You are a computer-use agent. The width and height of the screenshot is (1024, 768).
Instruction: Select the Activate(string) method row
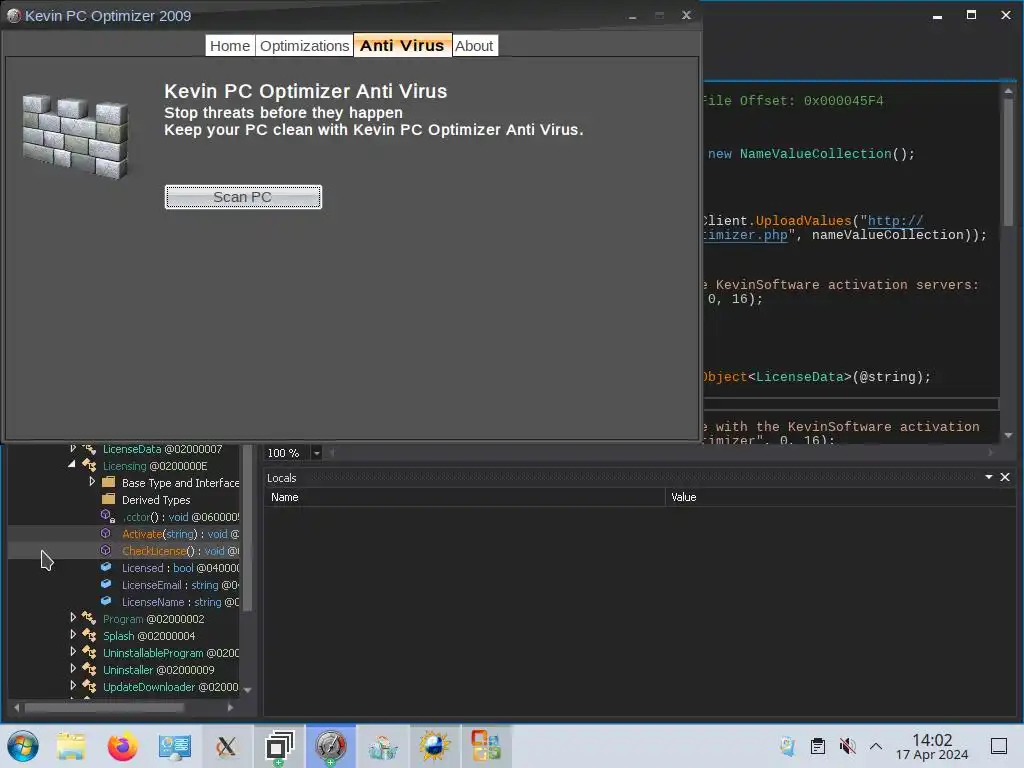tap(124, 534)
